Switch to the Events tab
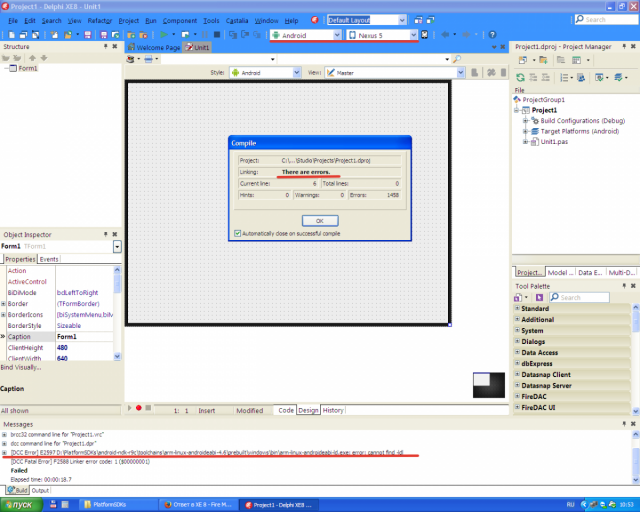The image size is (640, 512). [49, 259]
